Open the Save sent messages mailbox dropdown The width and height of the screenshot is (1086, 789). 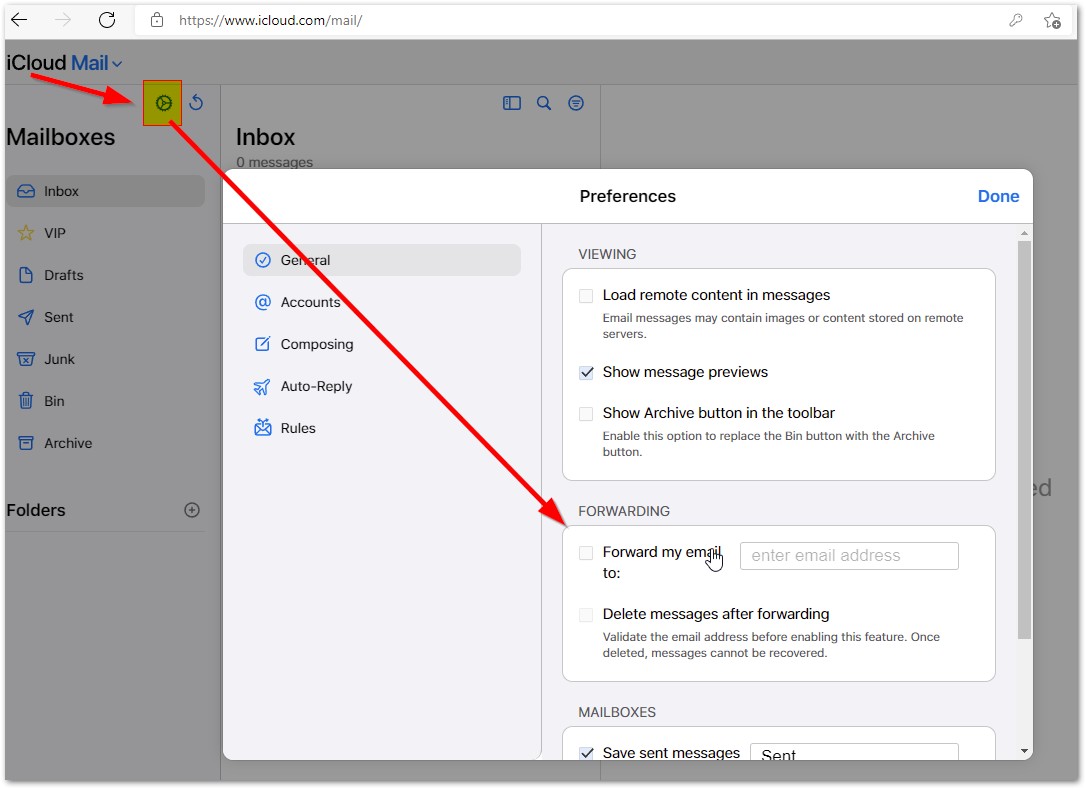coord(853,753)
